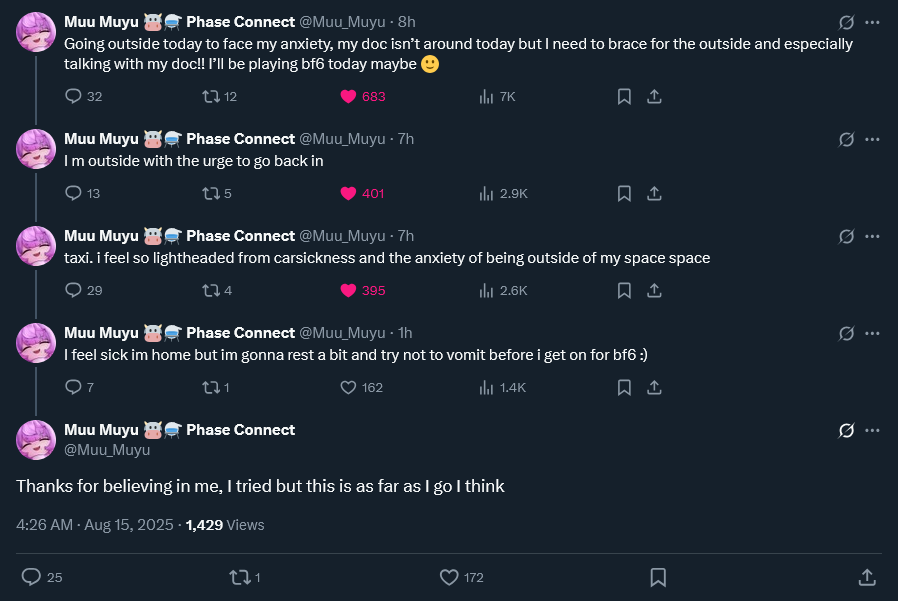The width and height of the screenshot is (898, 601).
Task: Unlike the tweet with 683 likes
Action: (348, 97)
